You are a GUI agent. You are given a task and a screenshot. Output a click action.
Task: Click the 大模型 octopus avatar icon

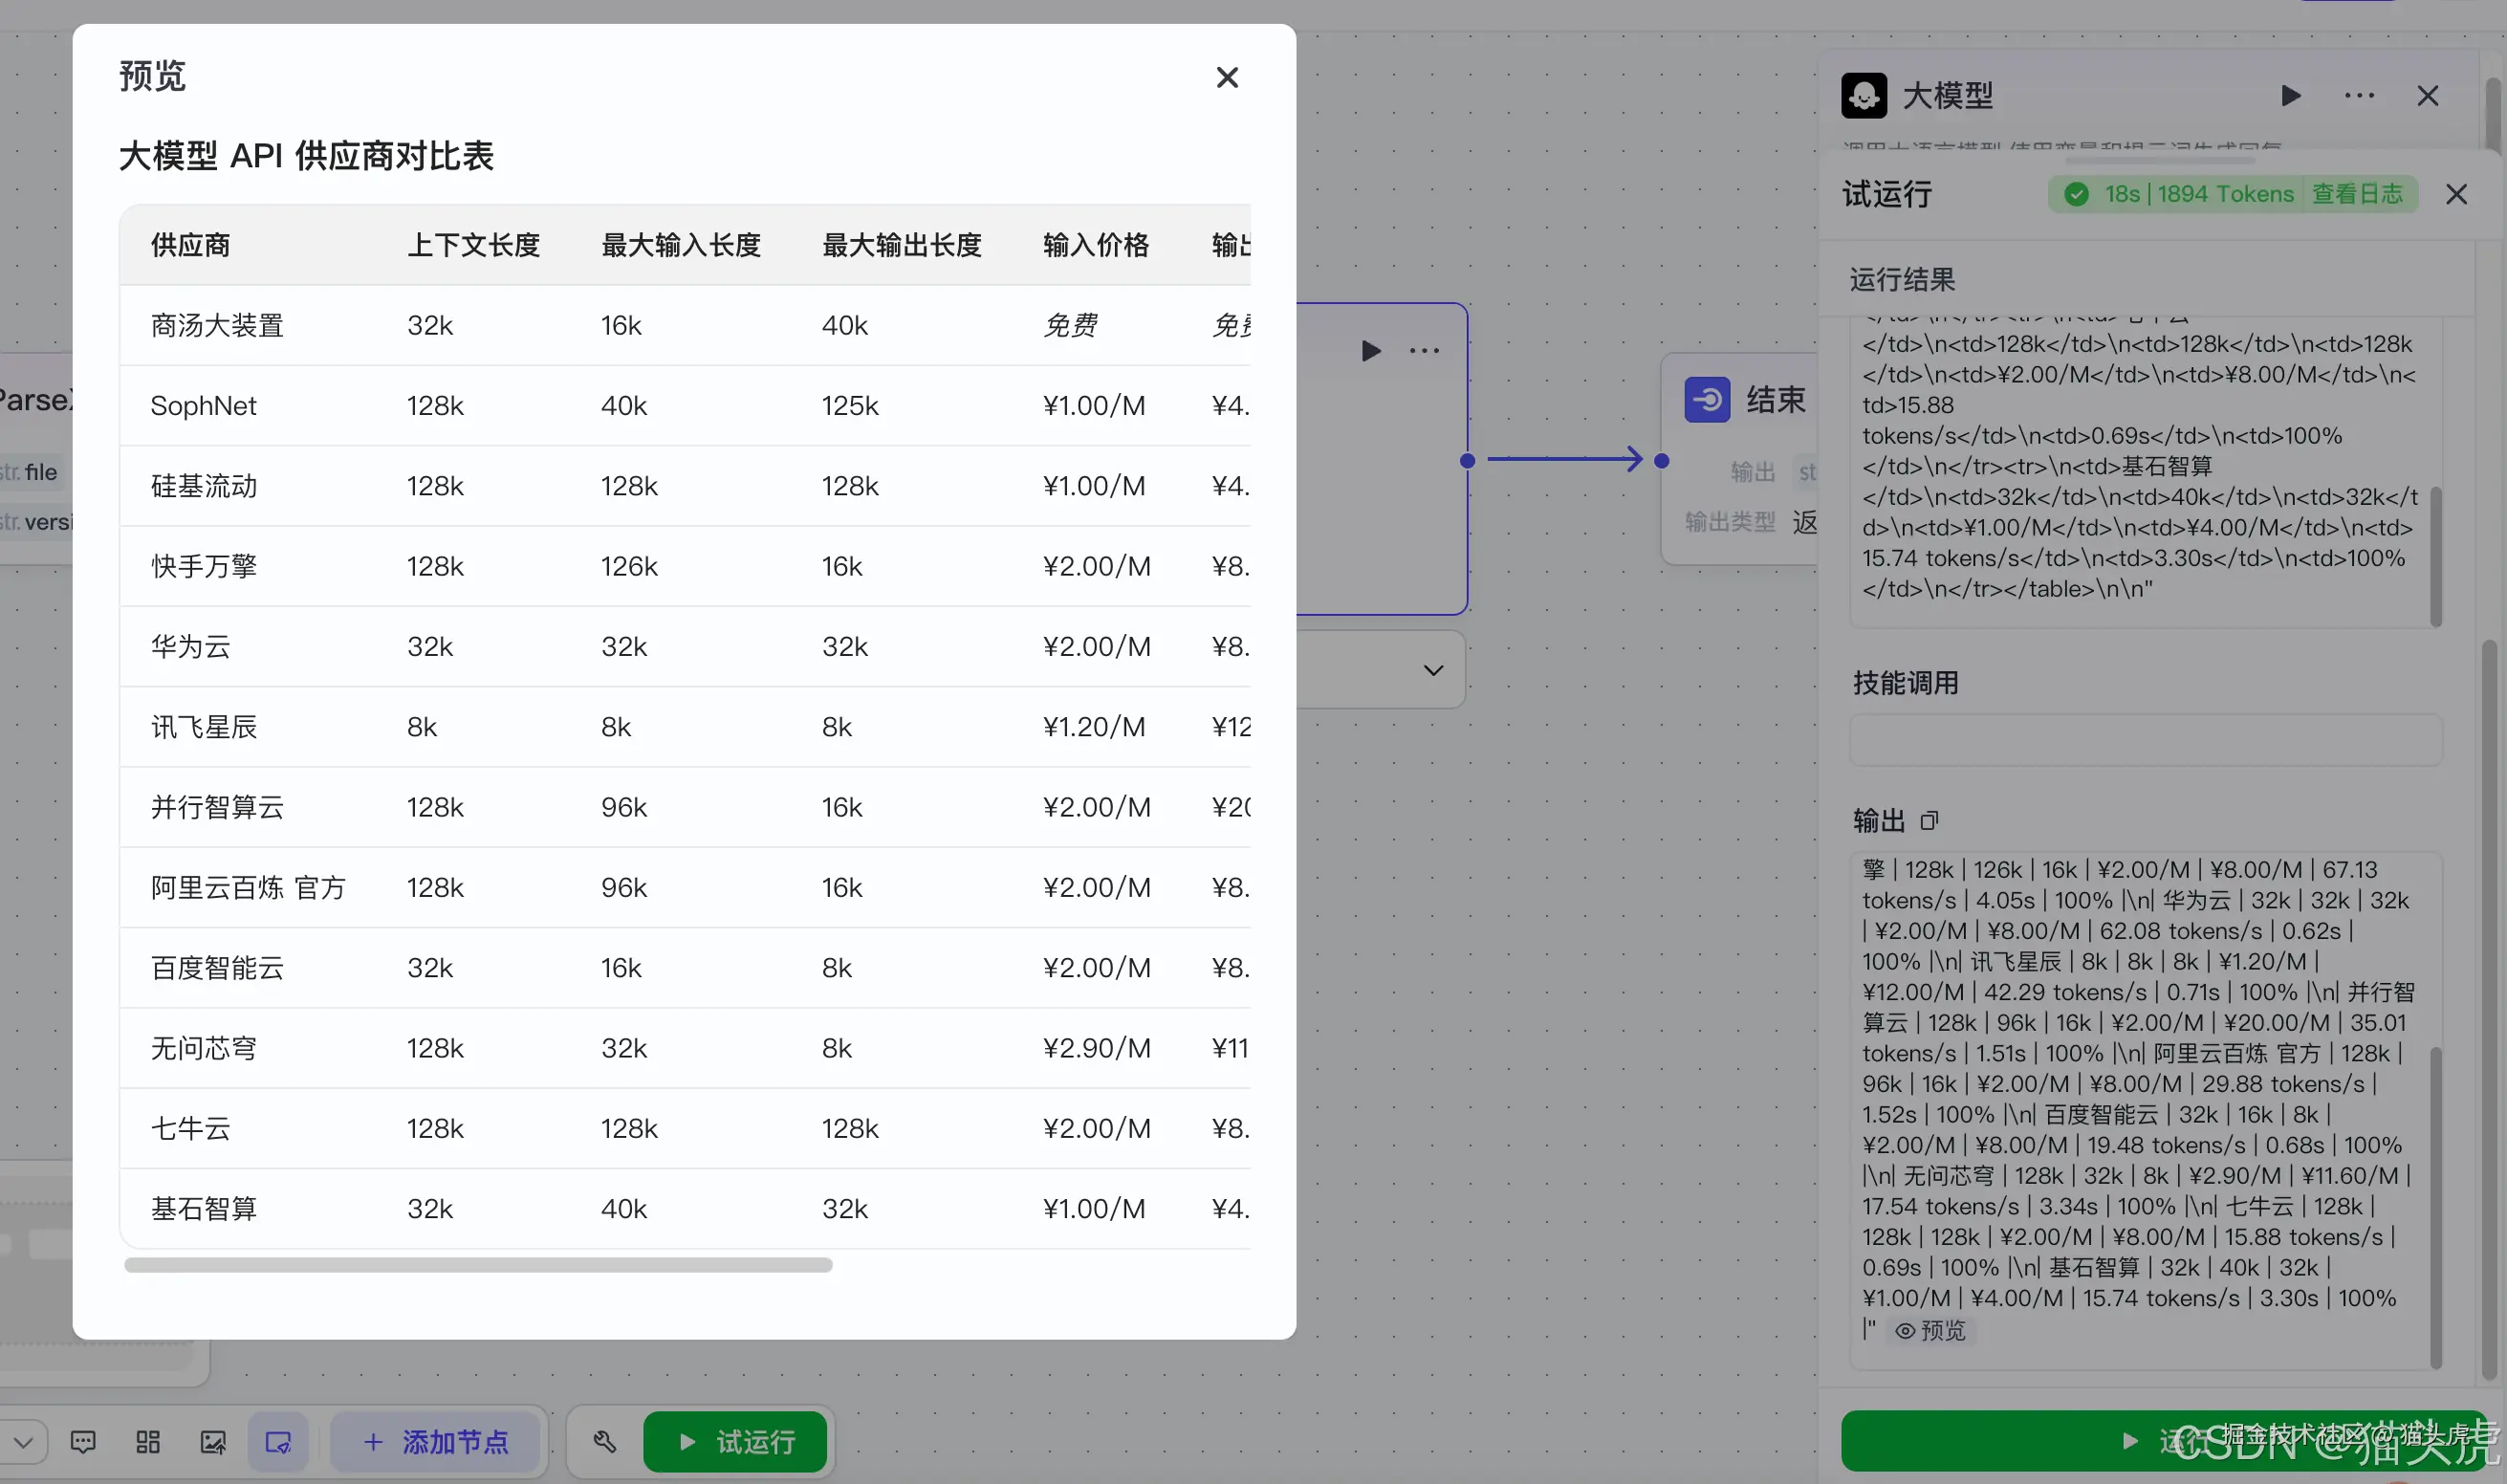tap(1863, 95)
